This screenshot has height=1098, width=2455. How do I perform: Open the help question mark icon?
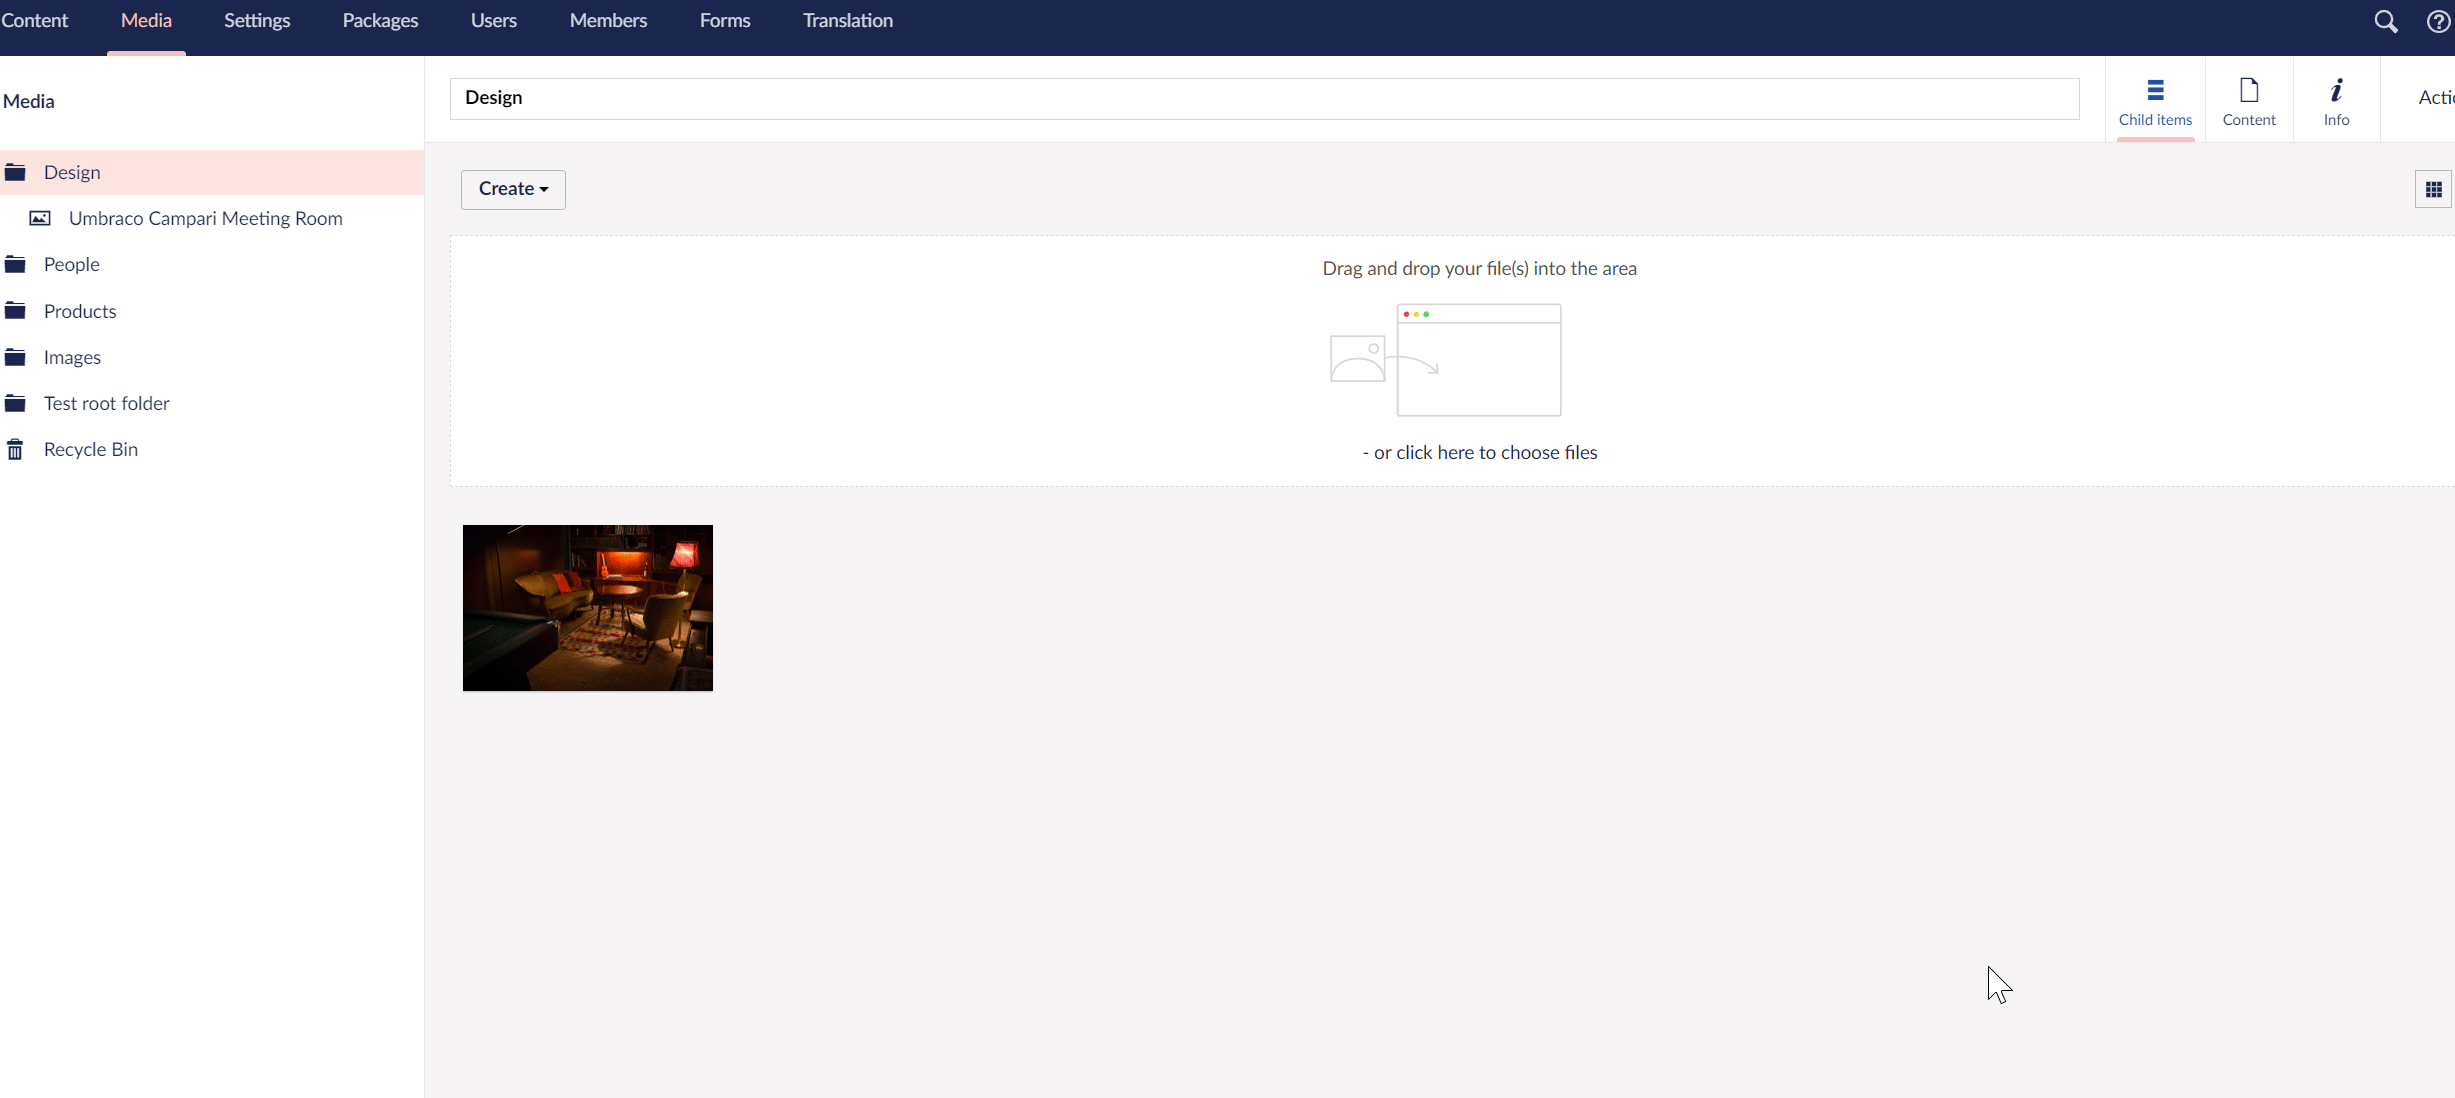2438,21
